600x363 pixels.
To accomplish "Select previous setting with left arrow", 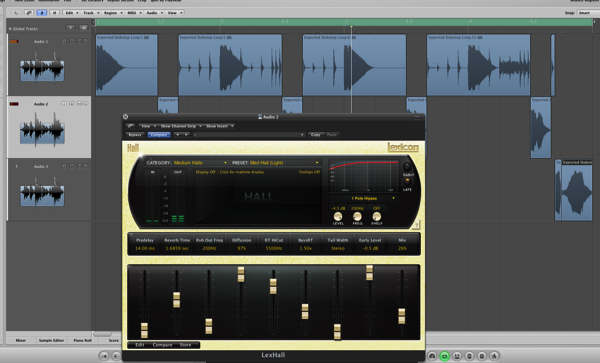I will coord(177,135).
